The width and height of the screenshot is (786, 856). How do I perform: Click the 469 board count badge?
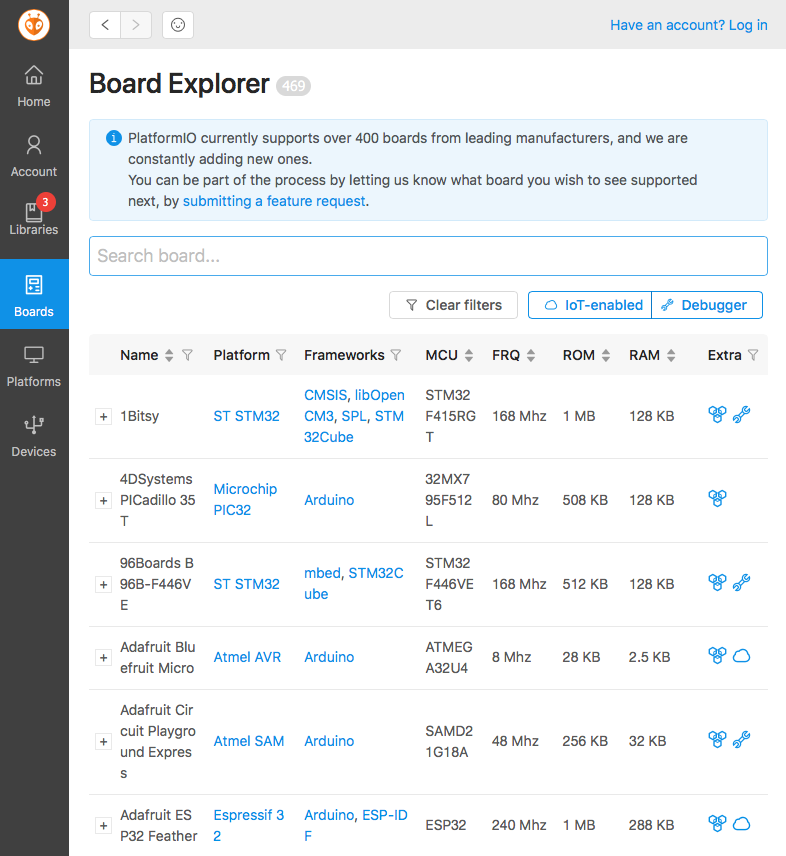294,86
